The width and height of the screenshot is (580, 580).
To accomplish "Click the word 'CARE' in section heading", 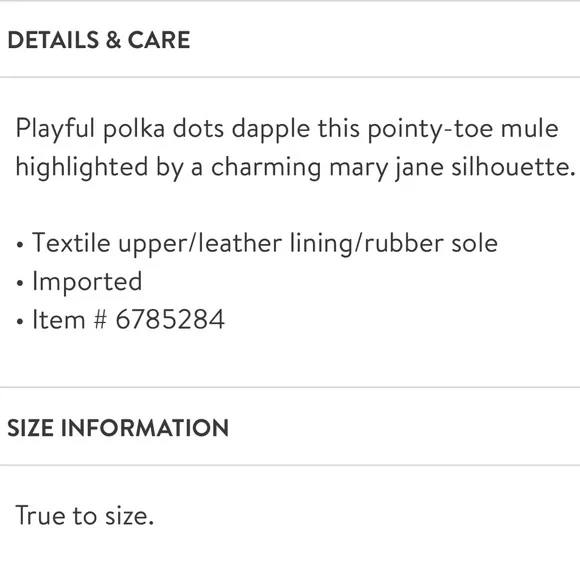I will 159,40.
